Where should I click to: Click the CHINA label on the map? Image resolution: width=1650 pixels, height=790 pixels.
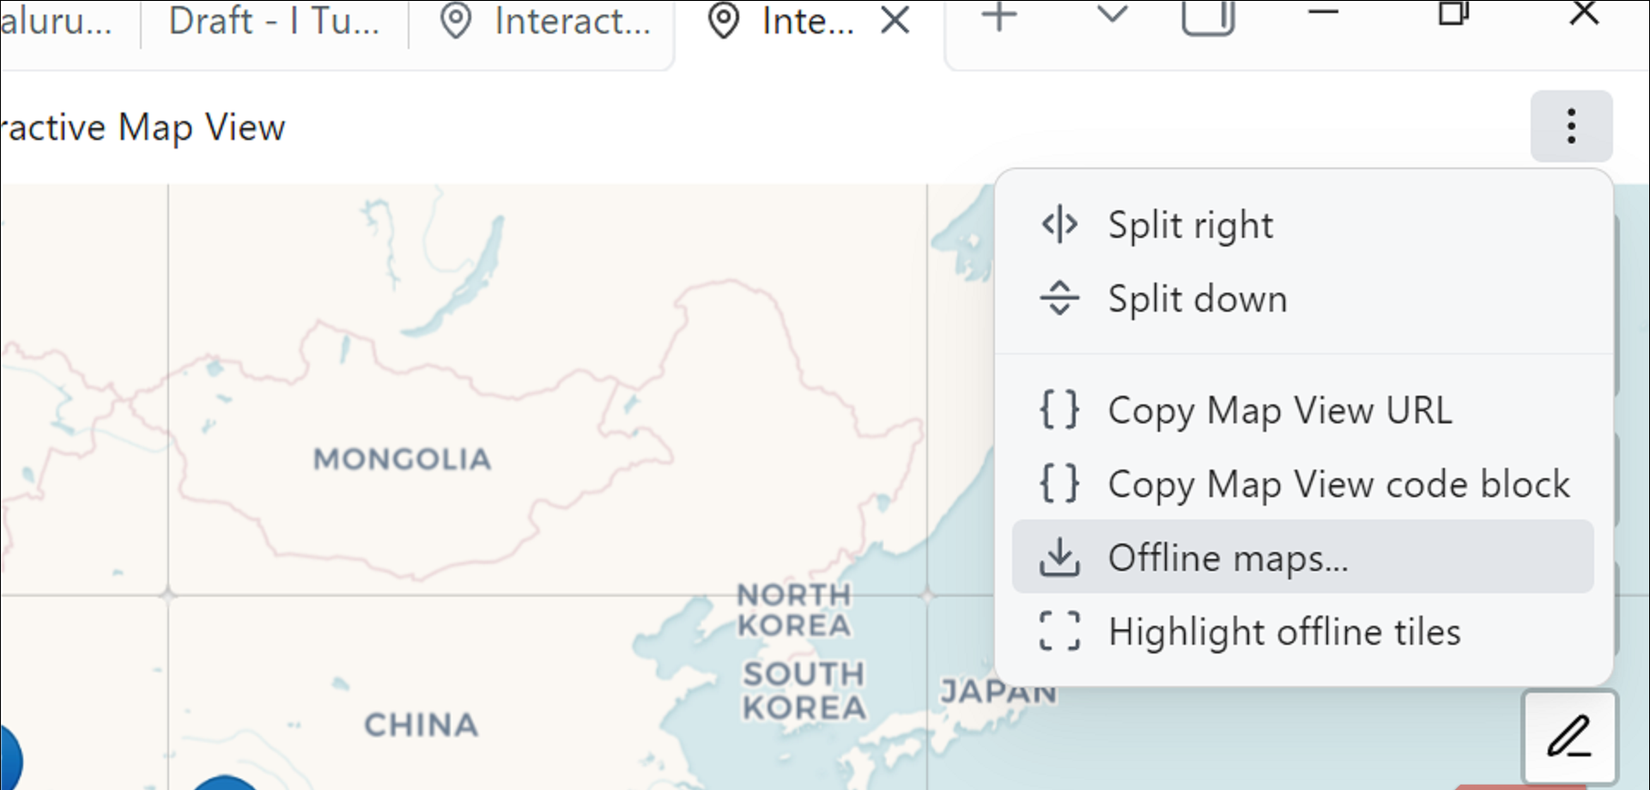(420, 724)
